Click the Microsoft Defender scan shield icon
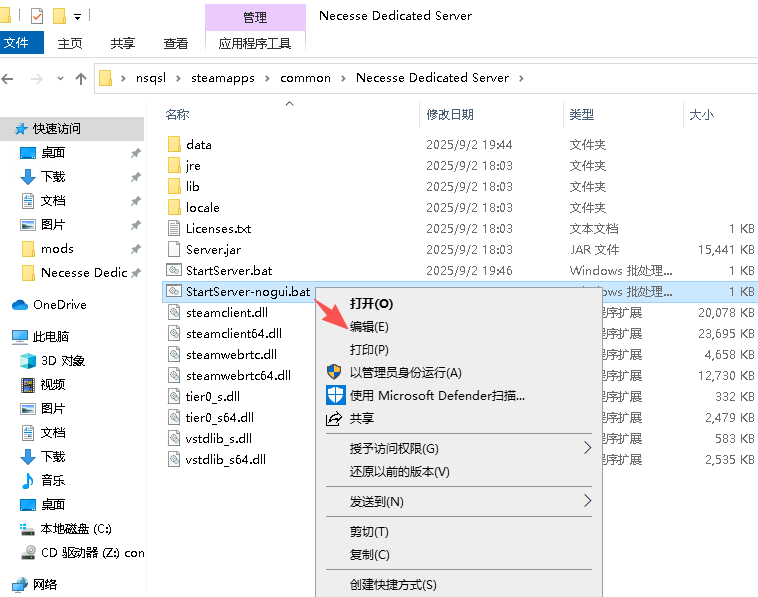 tap(335, 395)
